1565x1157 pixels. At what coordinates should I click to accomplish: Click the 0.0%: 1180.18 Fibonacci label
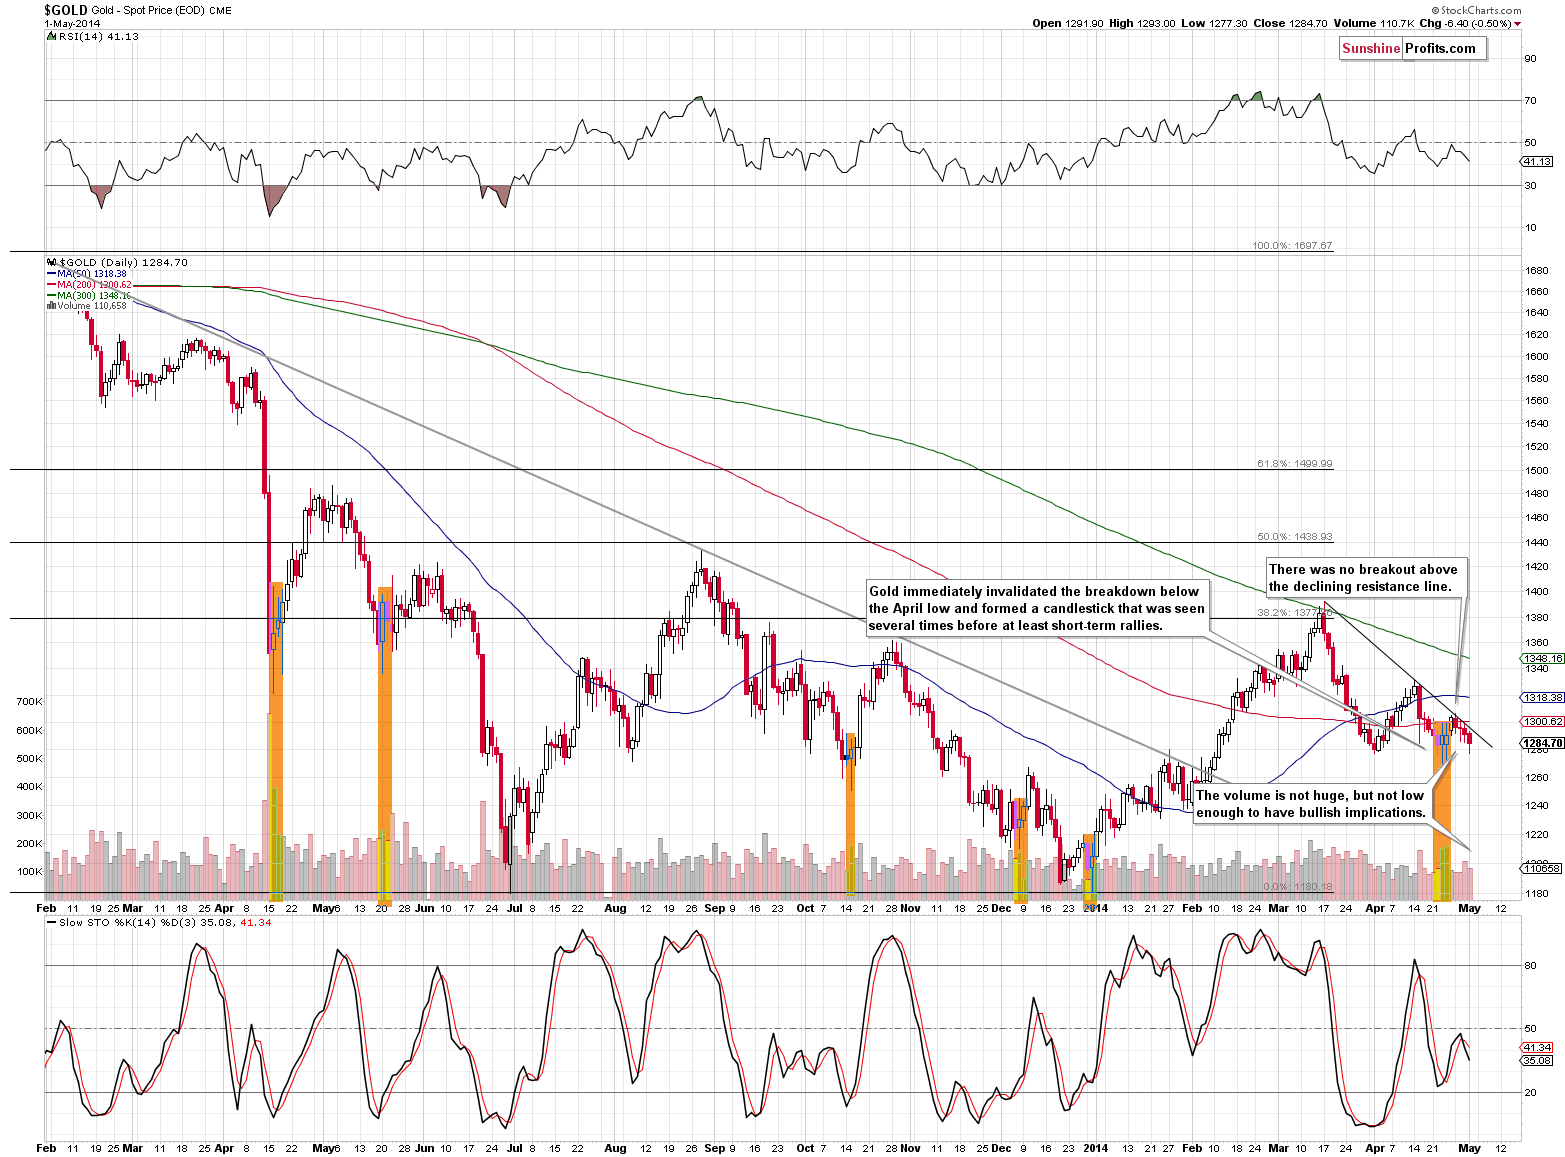tap(1298, 887)
